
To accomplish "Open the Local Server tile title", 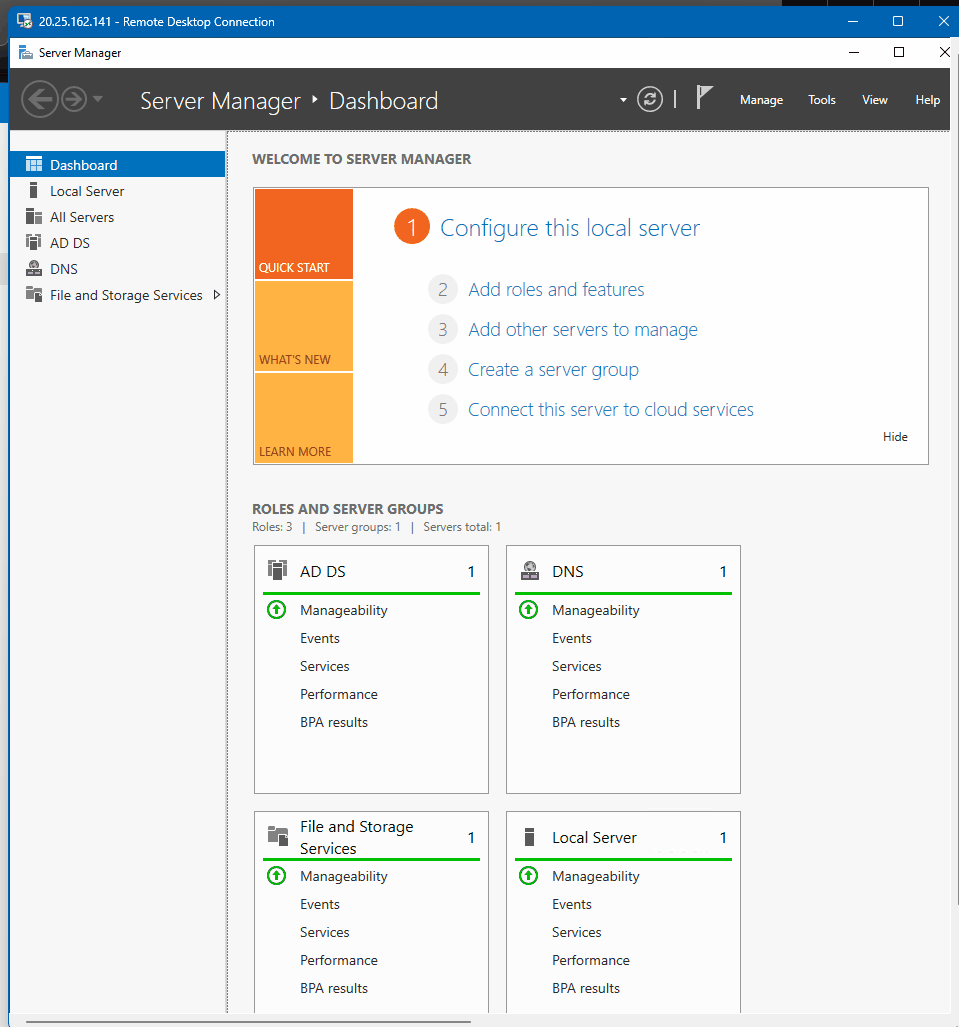I will [x=594, y=838].
